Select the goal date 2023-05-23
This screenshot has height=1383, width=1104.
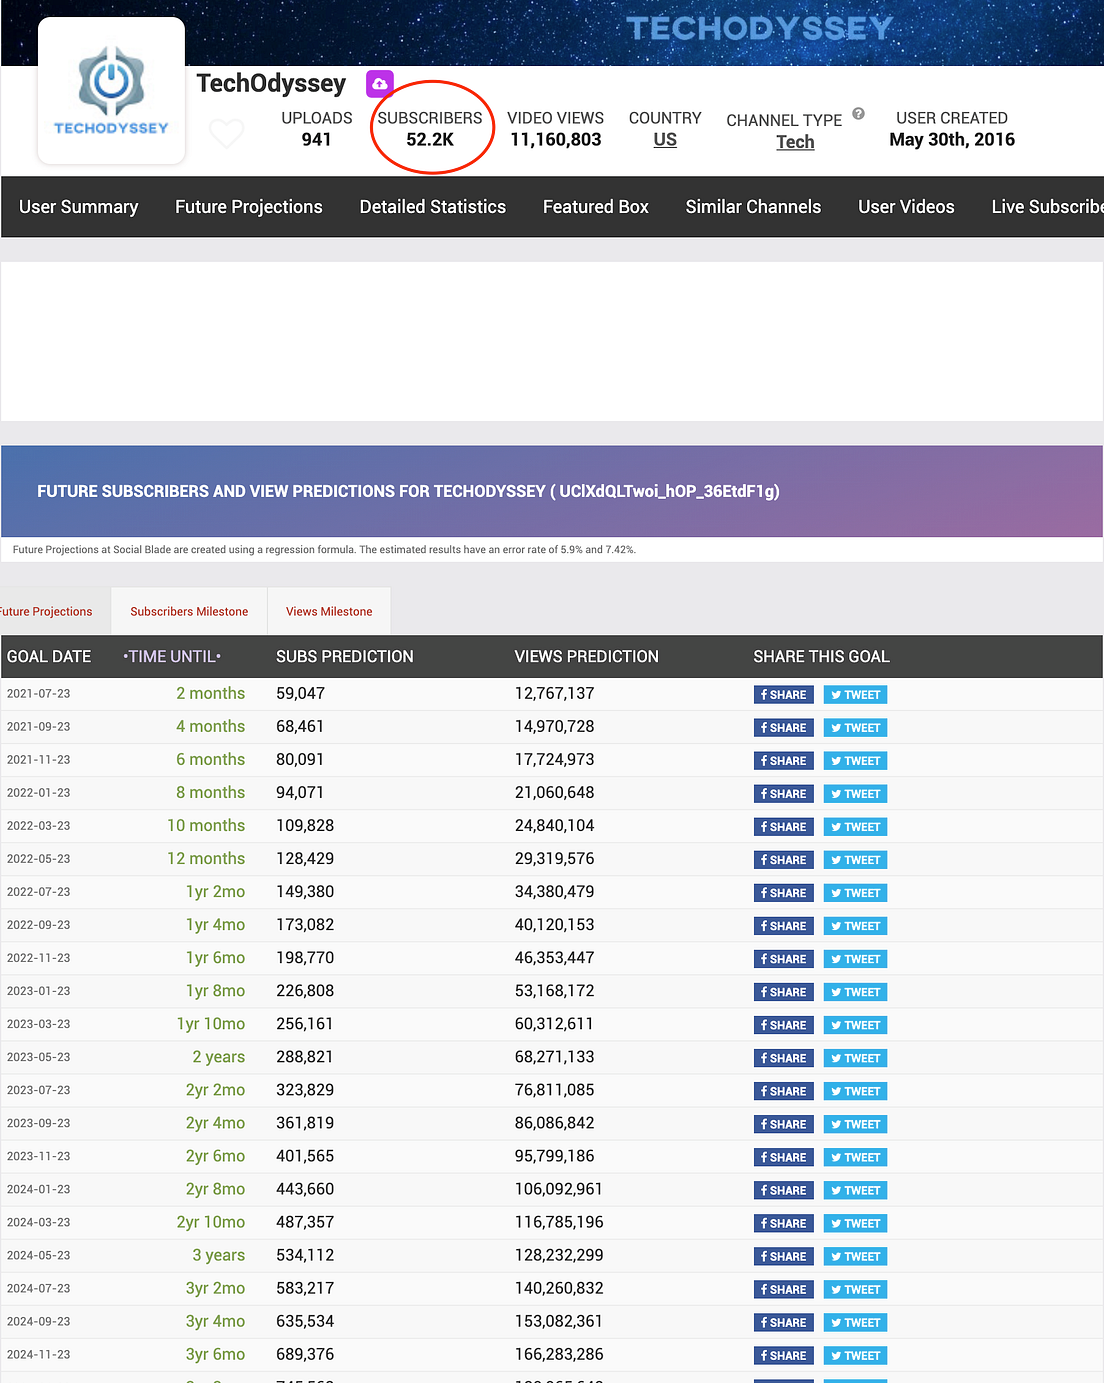(39, 1057)
